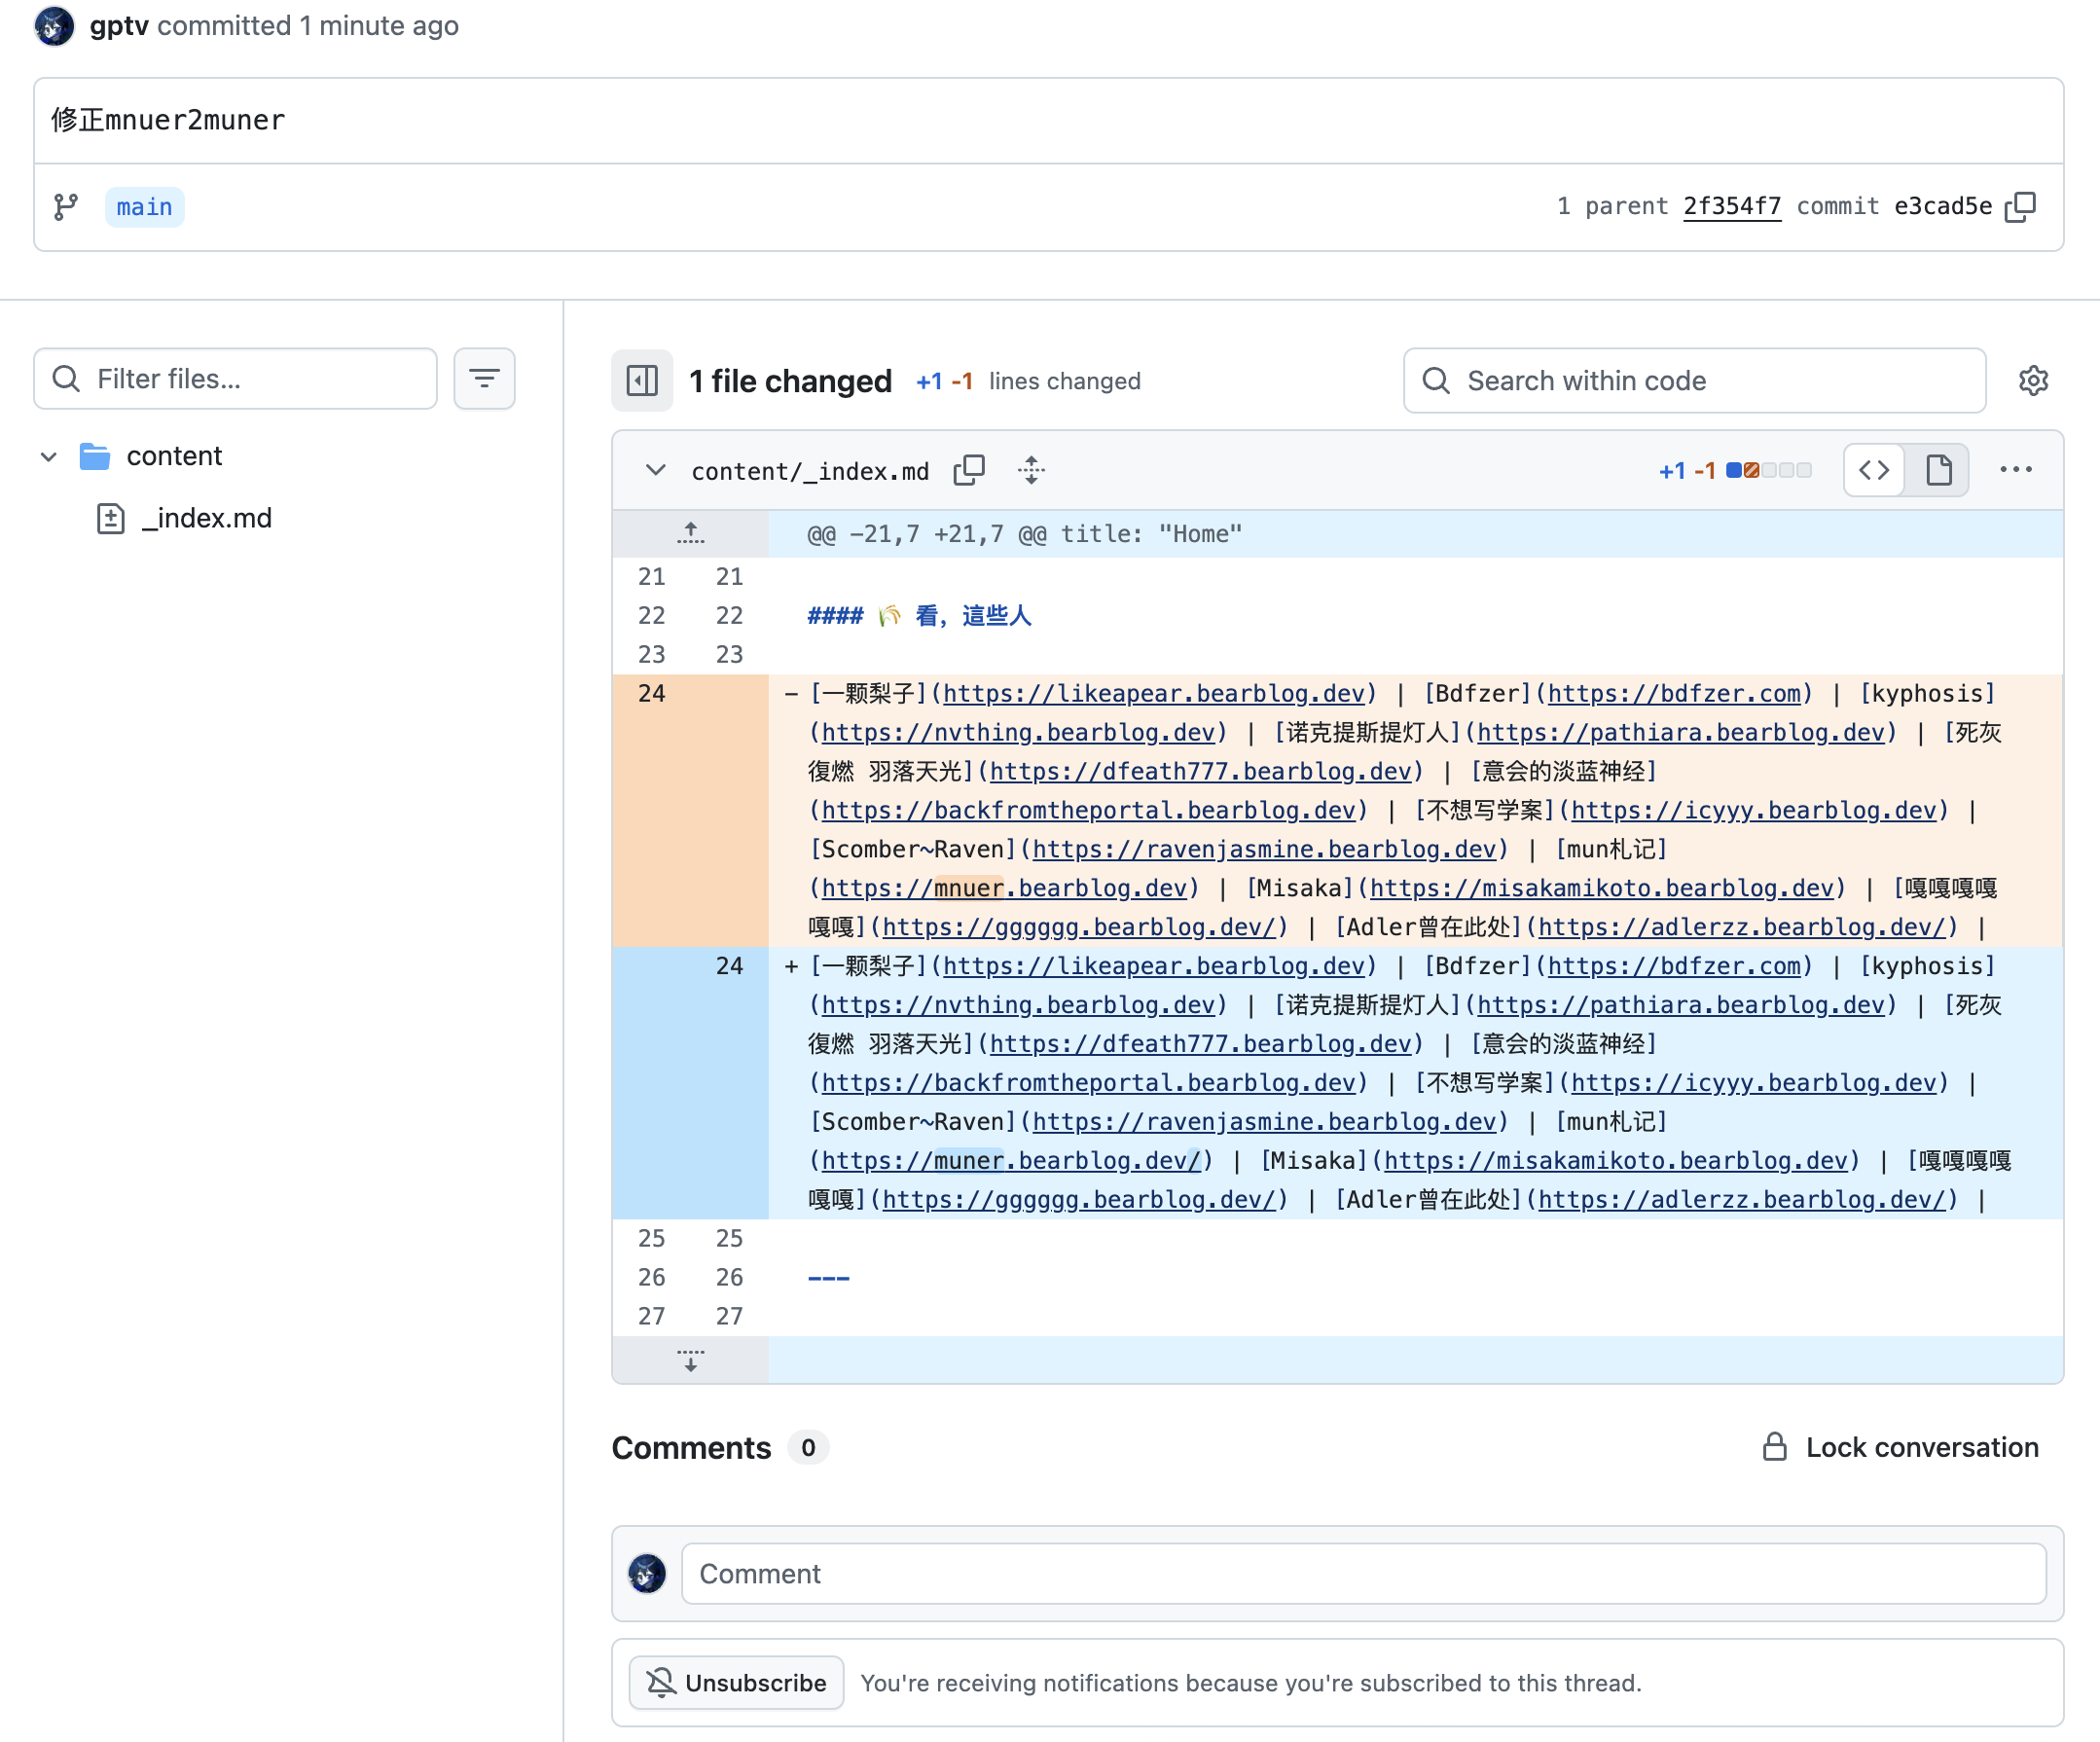This screenshot has height=1742, width=2100.
Task: Click the diffstat colored blocks
Action: pyautogui.click(x=1768, y=470)
